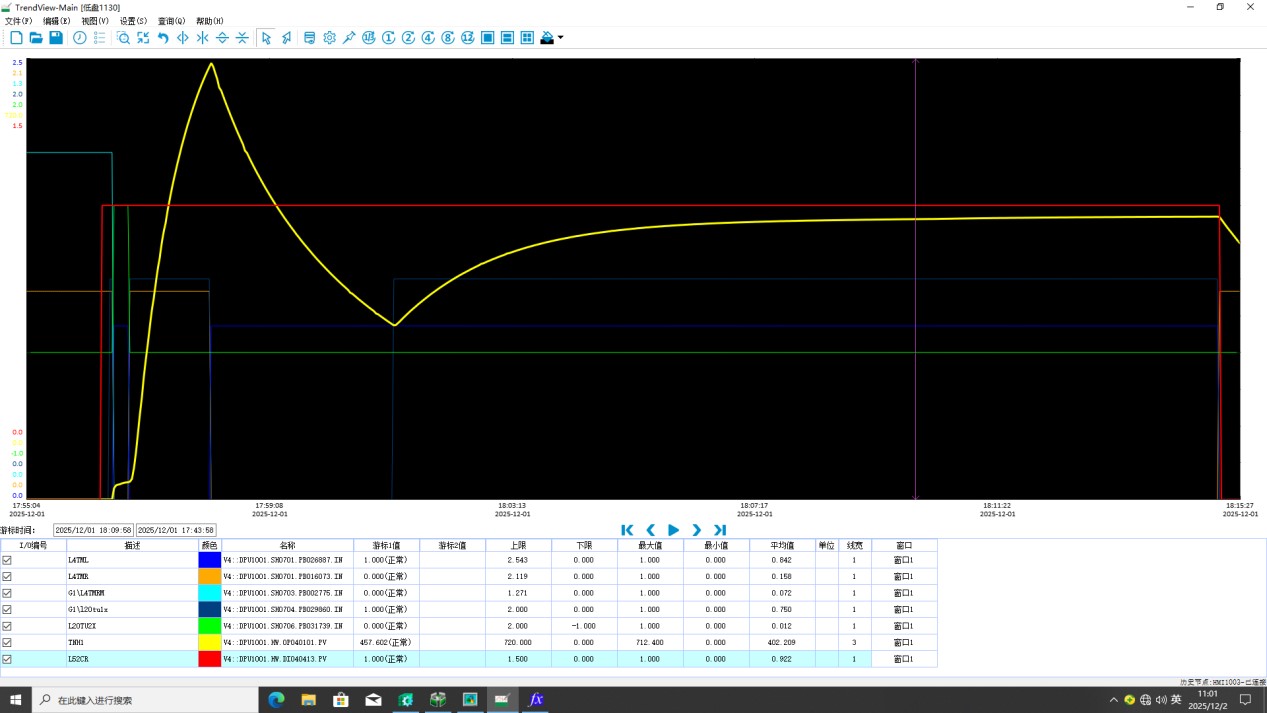This screenshot has width=1267, height=713.
Task: Click the pin toolbar icon
Action: (x=349, y=38)
